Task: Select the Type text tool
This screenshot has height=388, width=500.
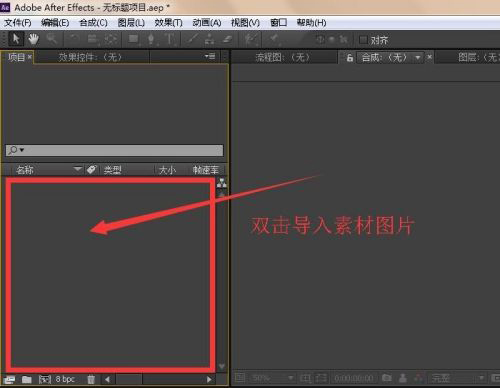Action: 169,39
